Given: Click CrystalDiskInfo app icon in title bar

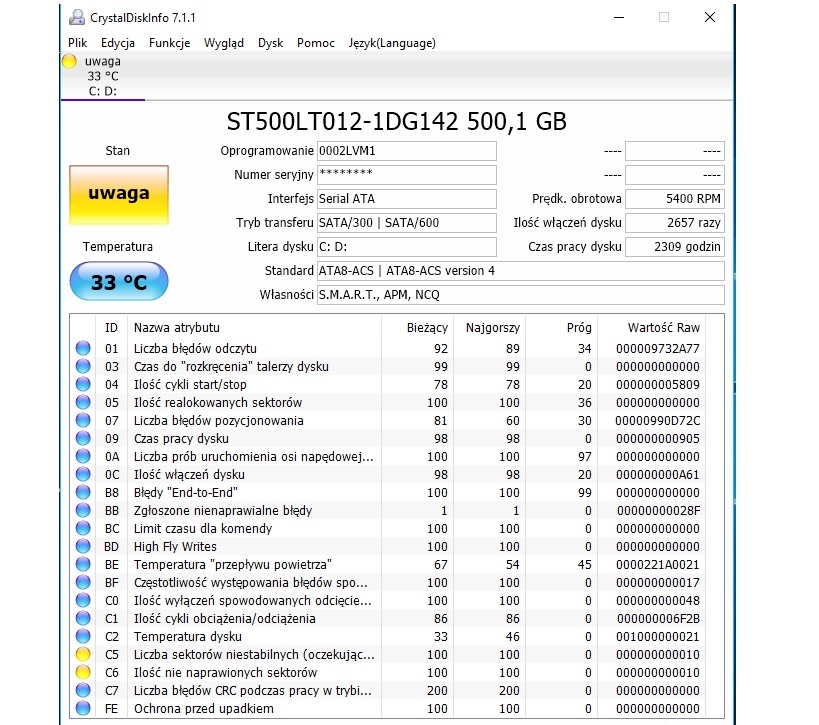Looking at the screenshot, I should pos(77,17).
